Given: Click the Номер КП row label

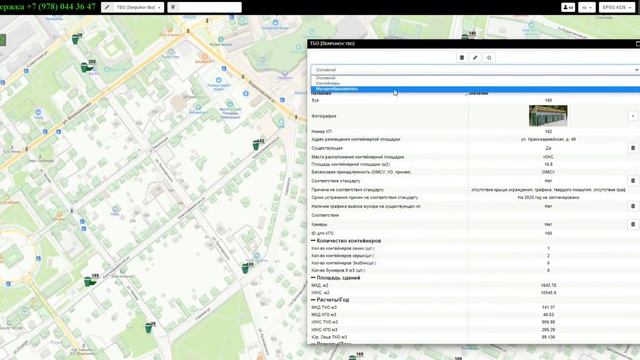Looking at the screenshot, I should pos(322,131).
